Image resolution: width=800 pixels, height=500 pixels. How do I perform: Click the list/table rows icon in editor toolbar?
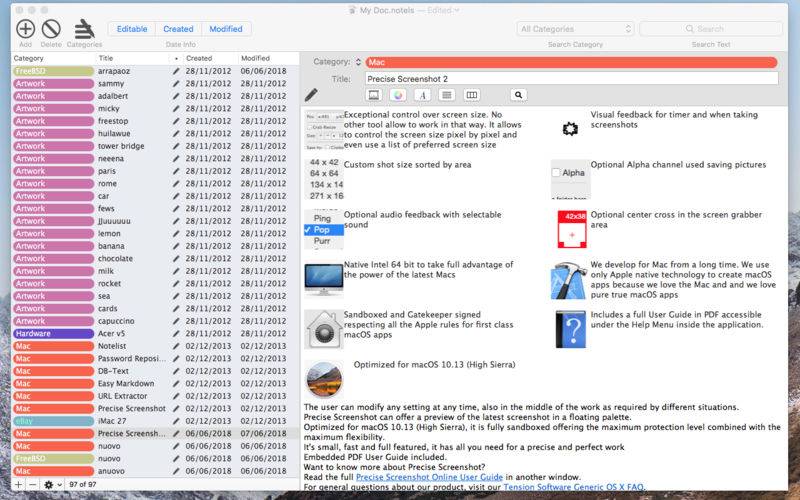(x=447, y=95)
